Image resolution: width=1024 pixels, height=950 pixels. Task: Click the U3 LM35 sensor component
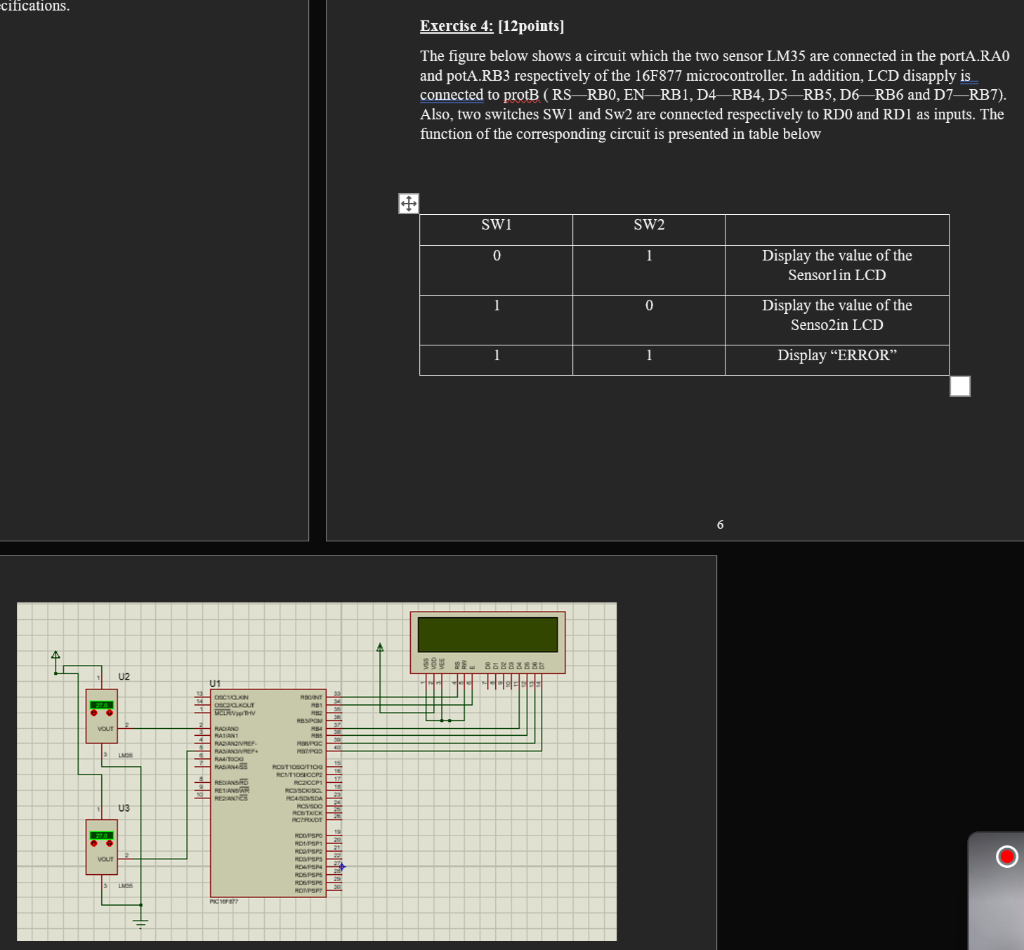(x=101, y=847)
